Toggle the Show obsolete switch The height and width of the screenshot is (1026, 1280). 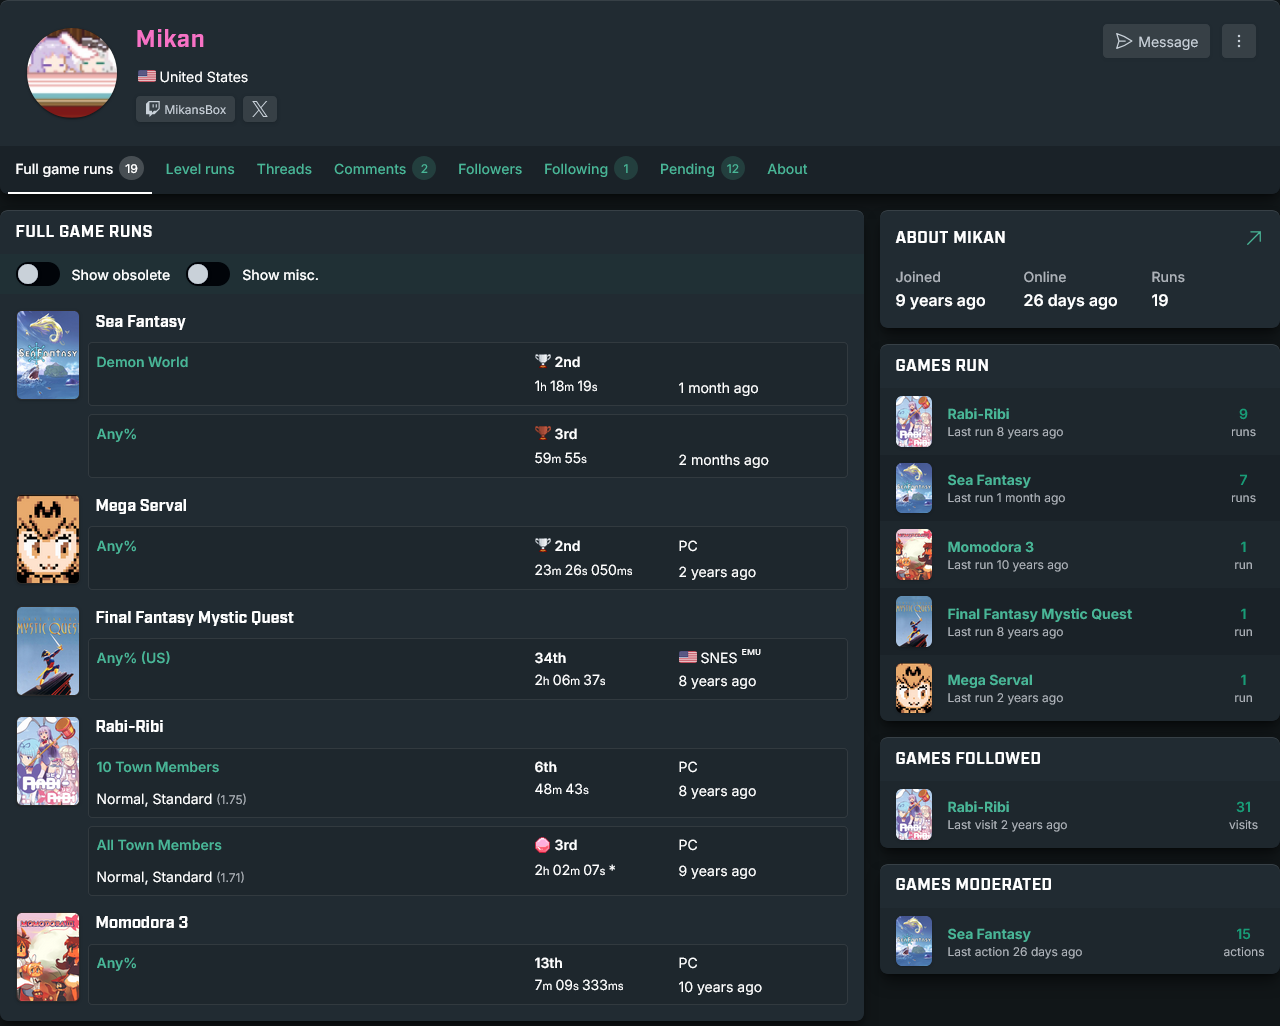click(x=38, y=274)
